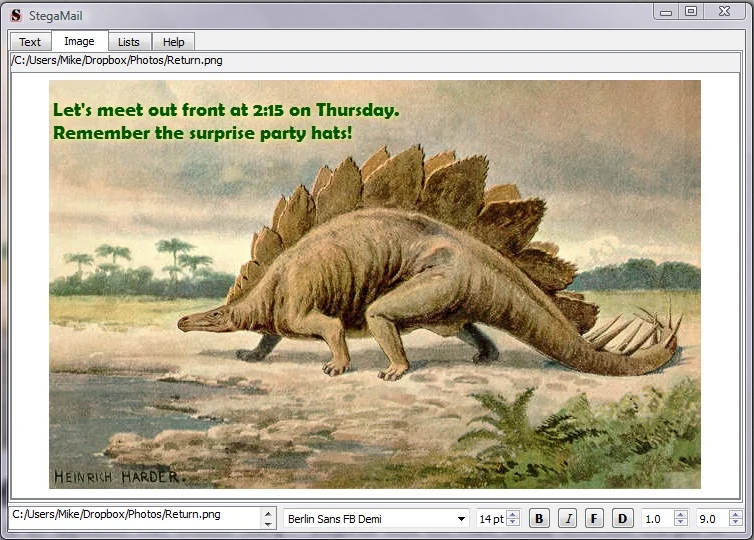Click the D toggle button

pos(623,519)
